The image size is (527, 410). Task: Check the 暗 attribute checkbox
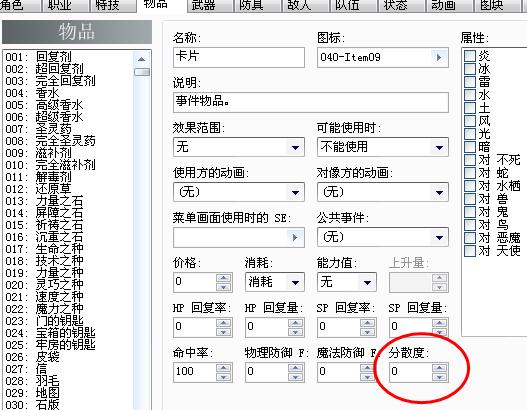click(x=470, y=147)
